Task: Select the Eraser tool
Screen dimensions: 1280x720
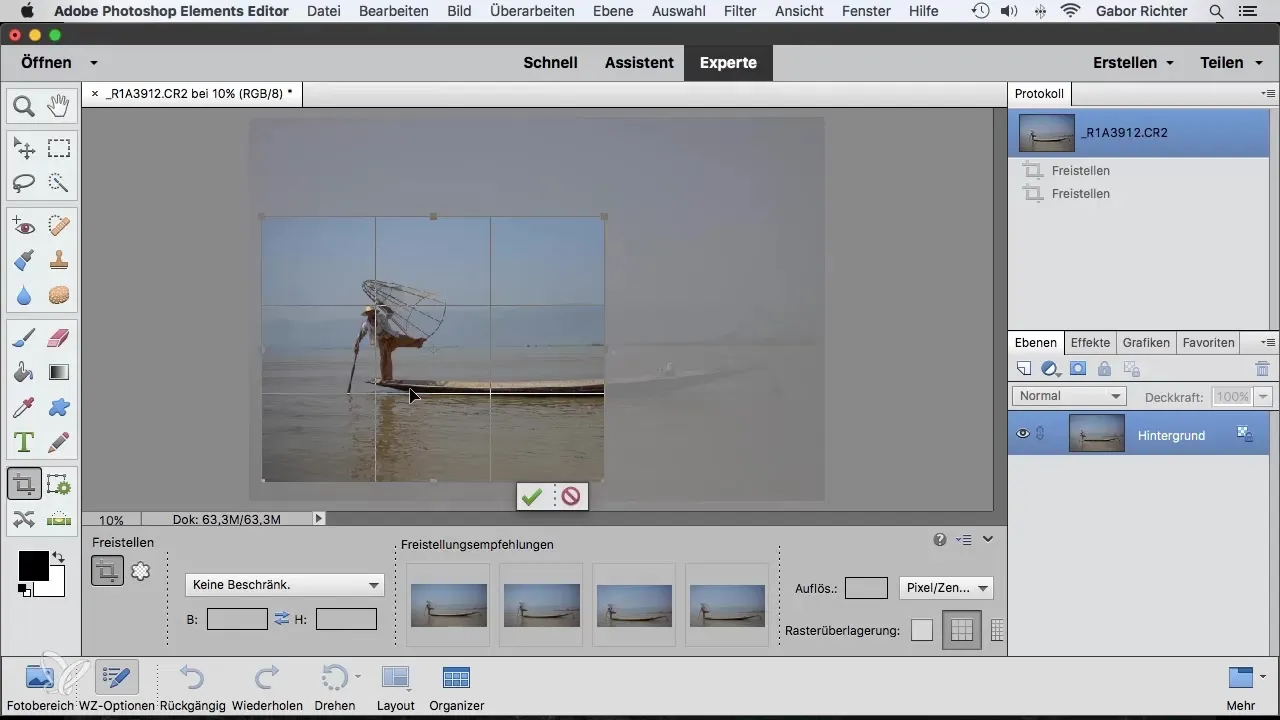Action: pos(59,339)
